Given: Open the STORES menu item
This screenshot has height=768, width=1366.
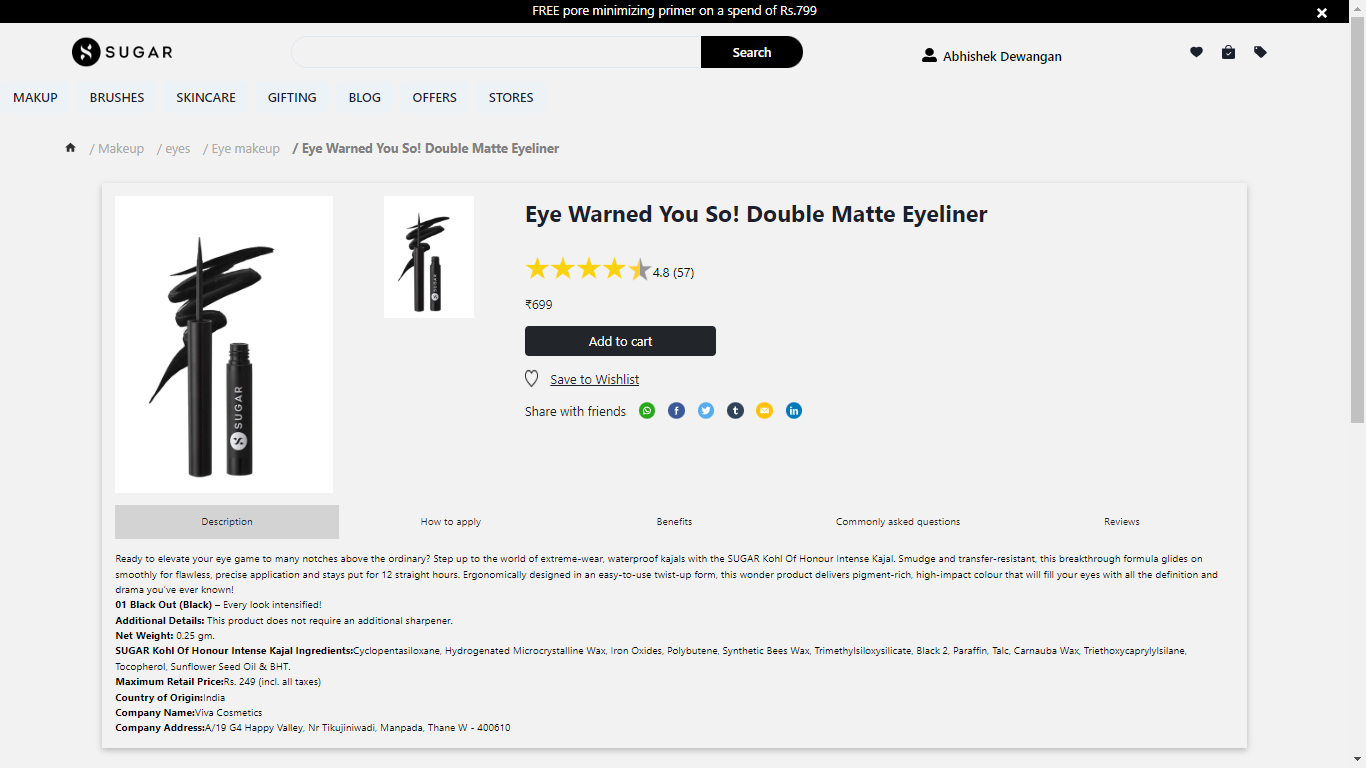Looking at the screenshot, I should click(511, 98).
